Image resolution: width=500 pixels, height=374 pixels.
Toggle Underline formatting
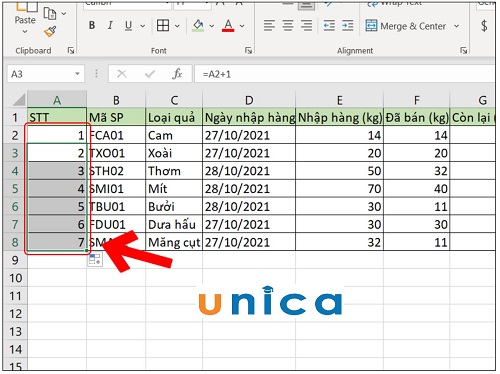click(128, 25)
